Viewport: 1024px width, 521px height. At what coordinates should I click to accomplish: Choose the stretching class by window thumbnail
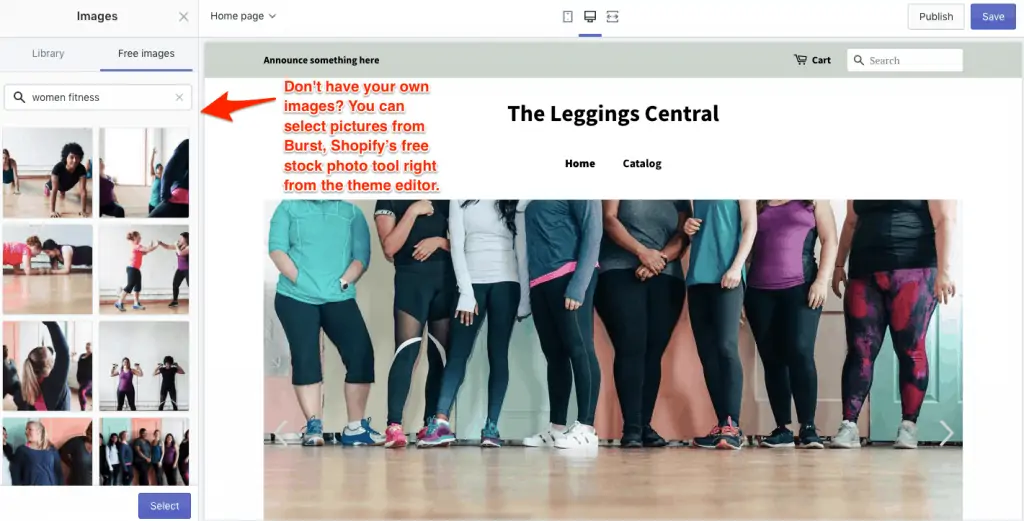[144, 173]
